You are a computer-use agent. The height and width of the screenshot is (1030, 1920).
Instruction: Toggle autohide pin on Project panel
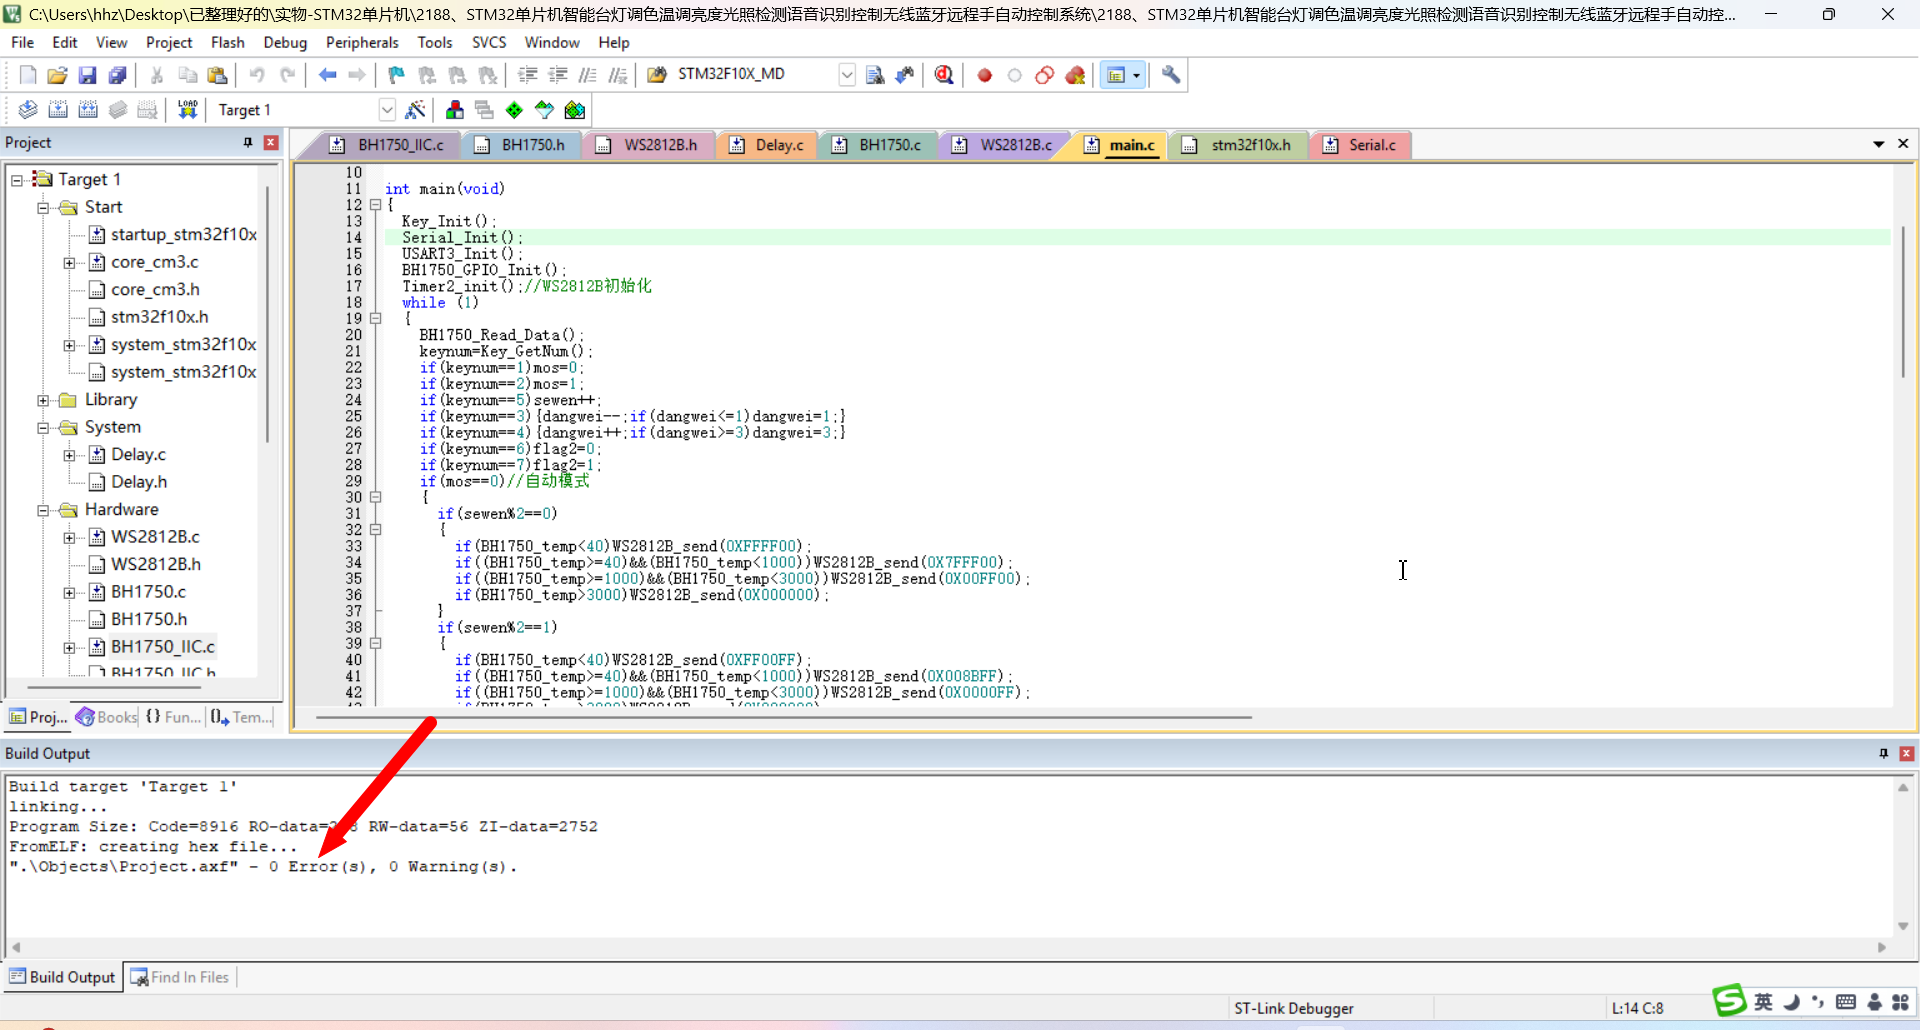(248, 143)
